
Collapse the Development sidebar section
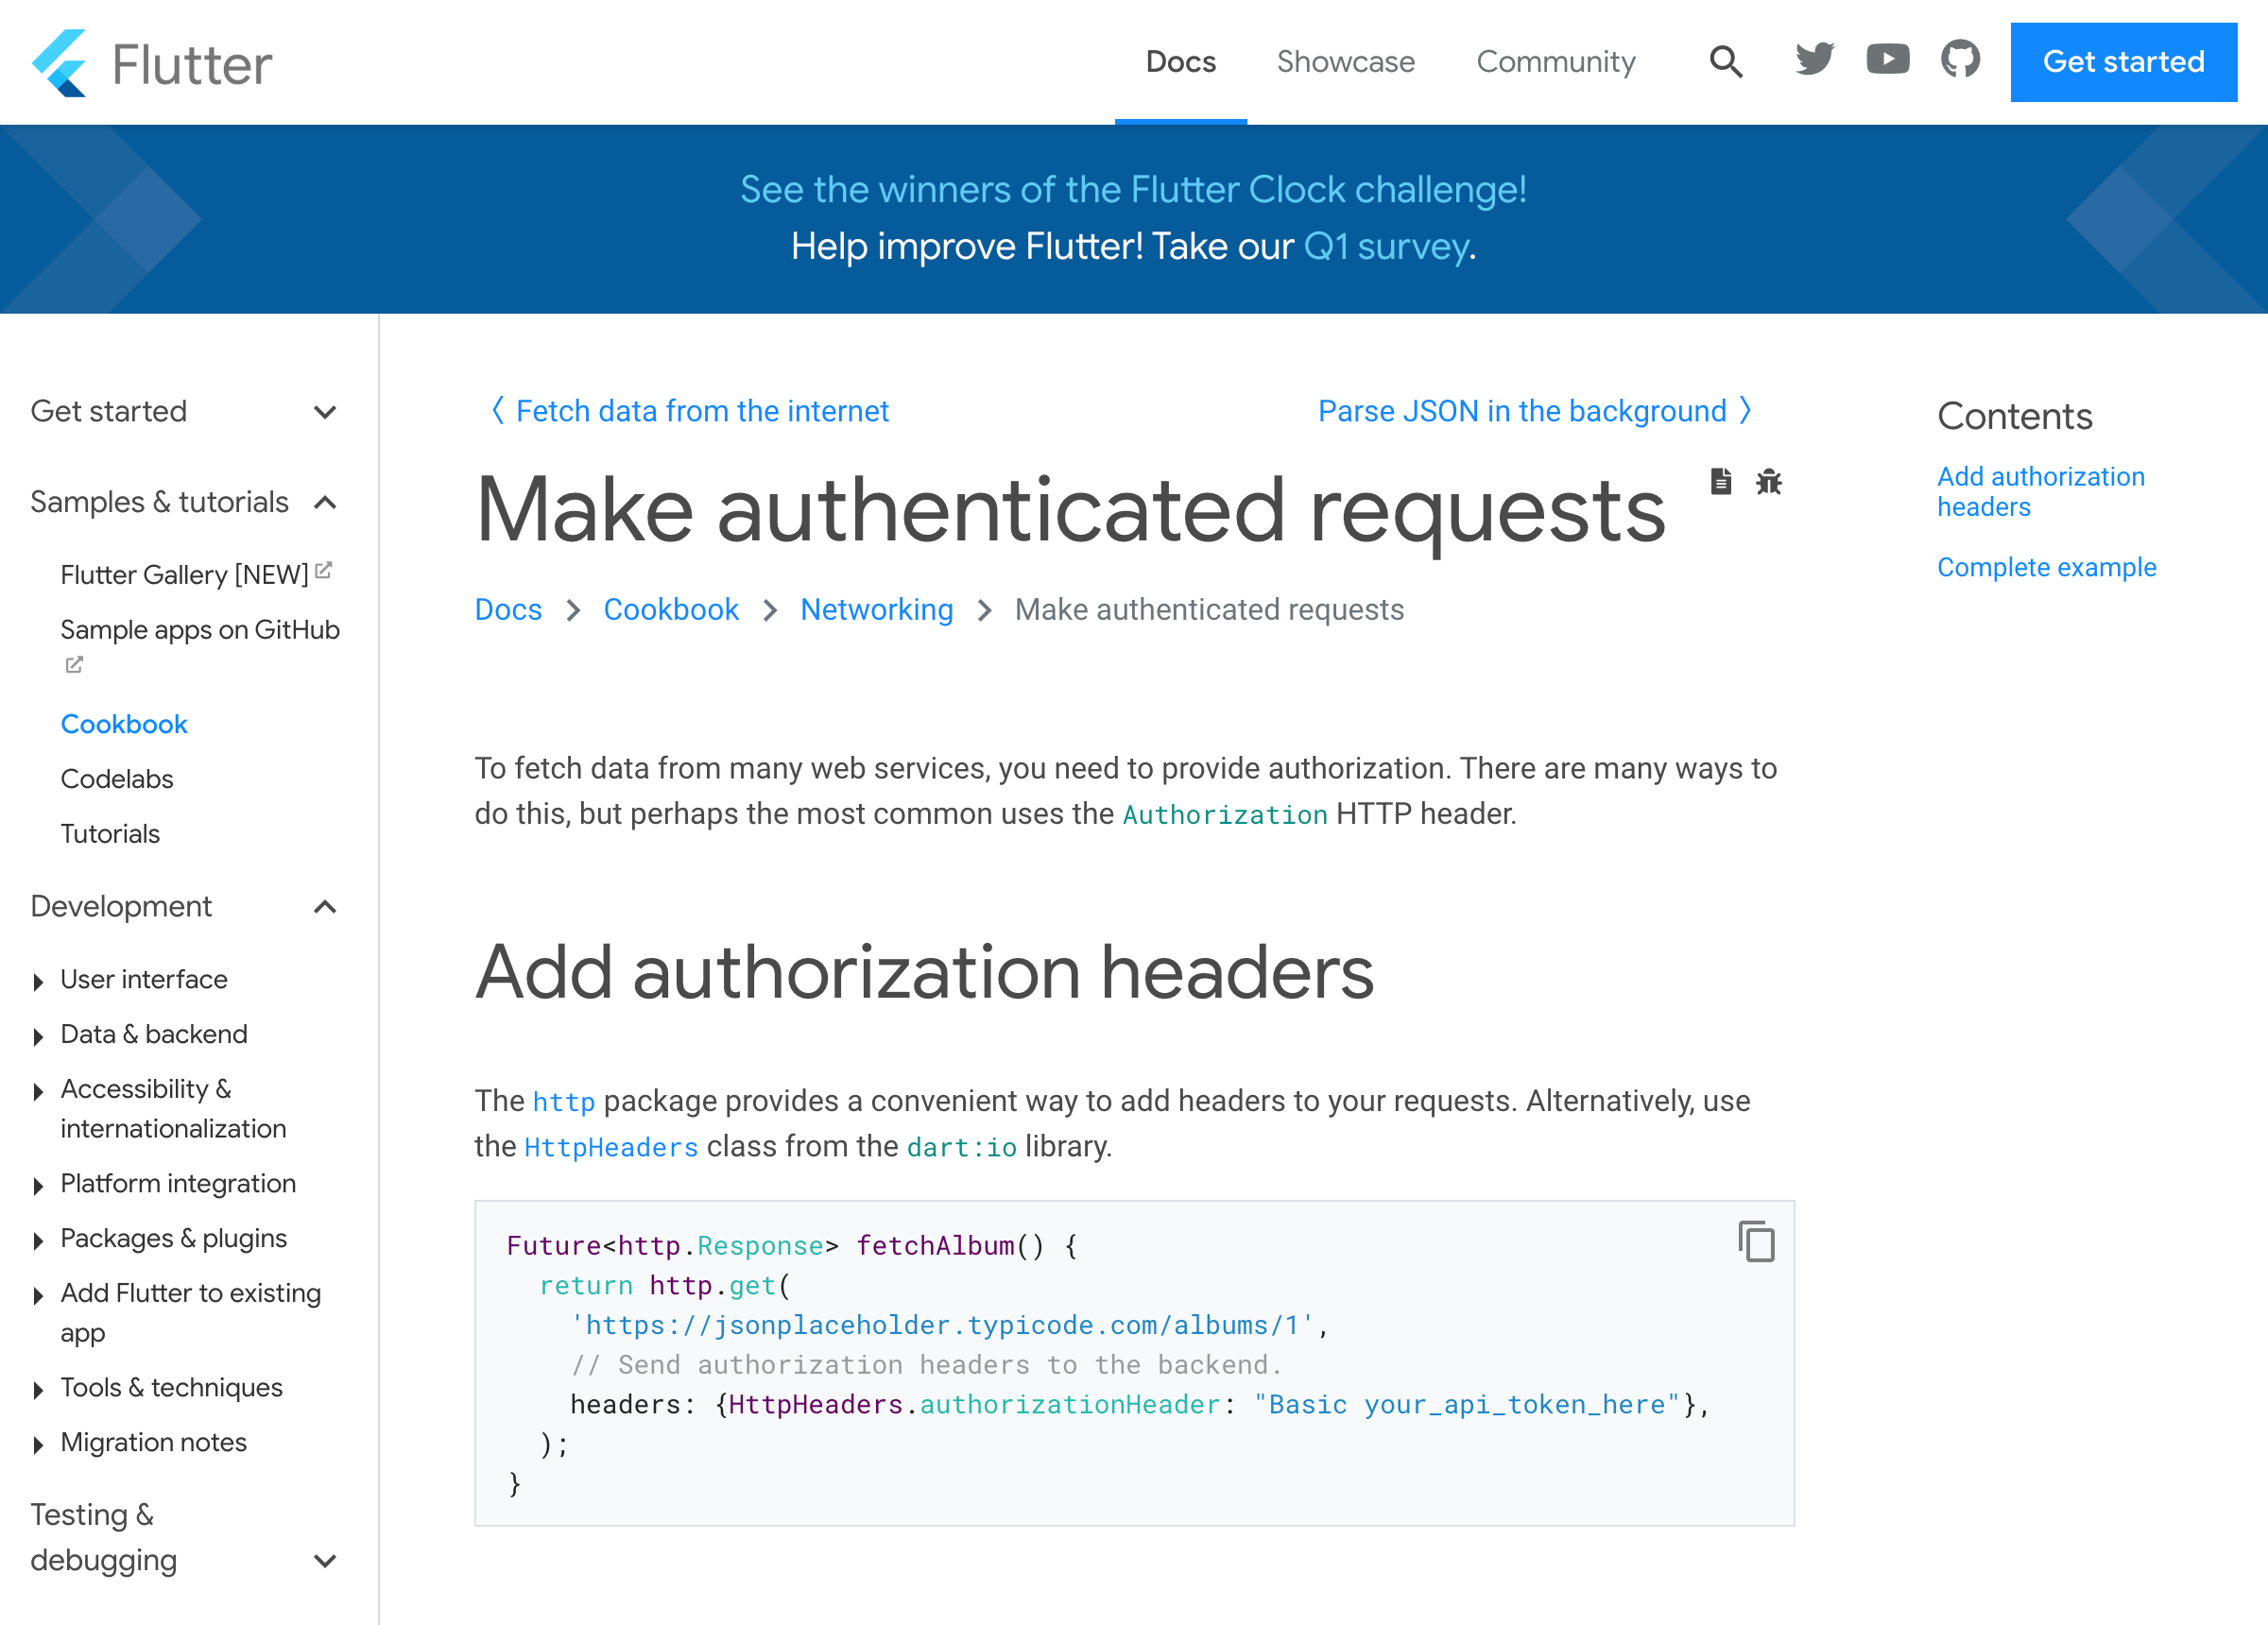[x=325, y=907]
